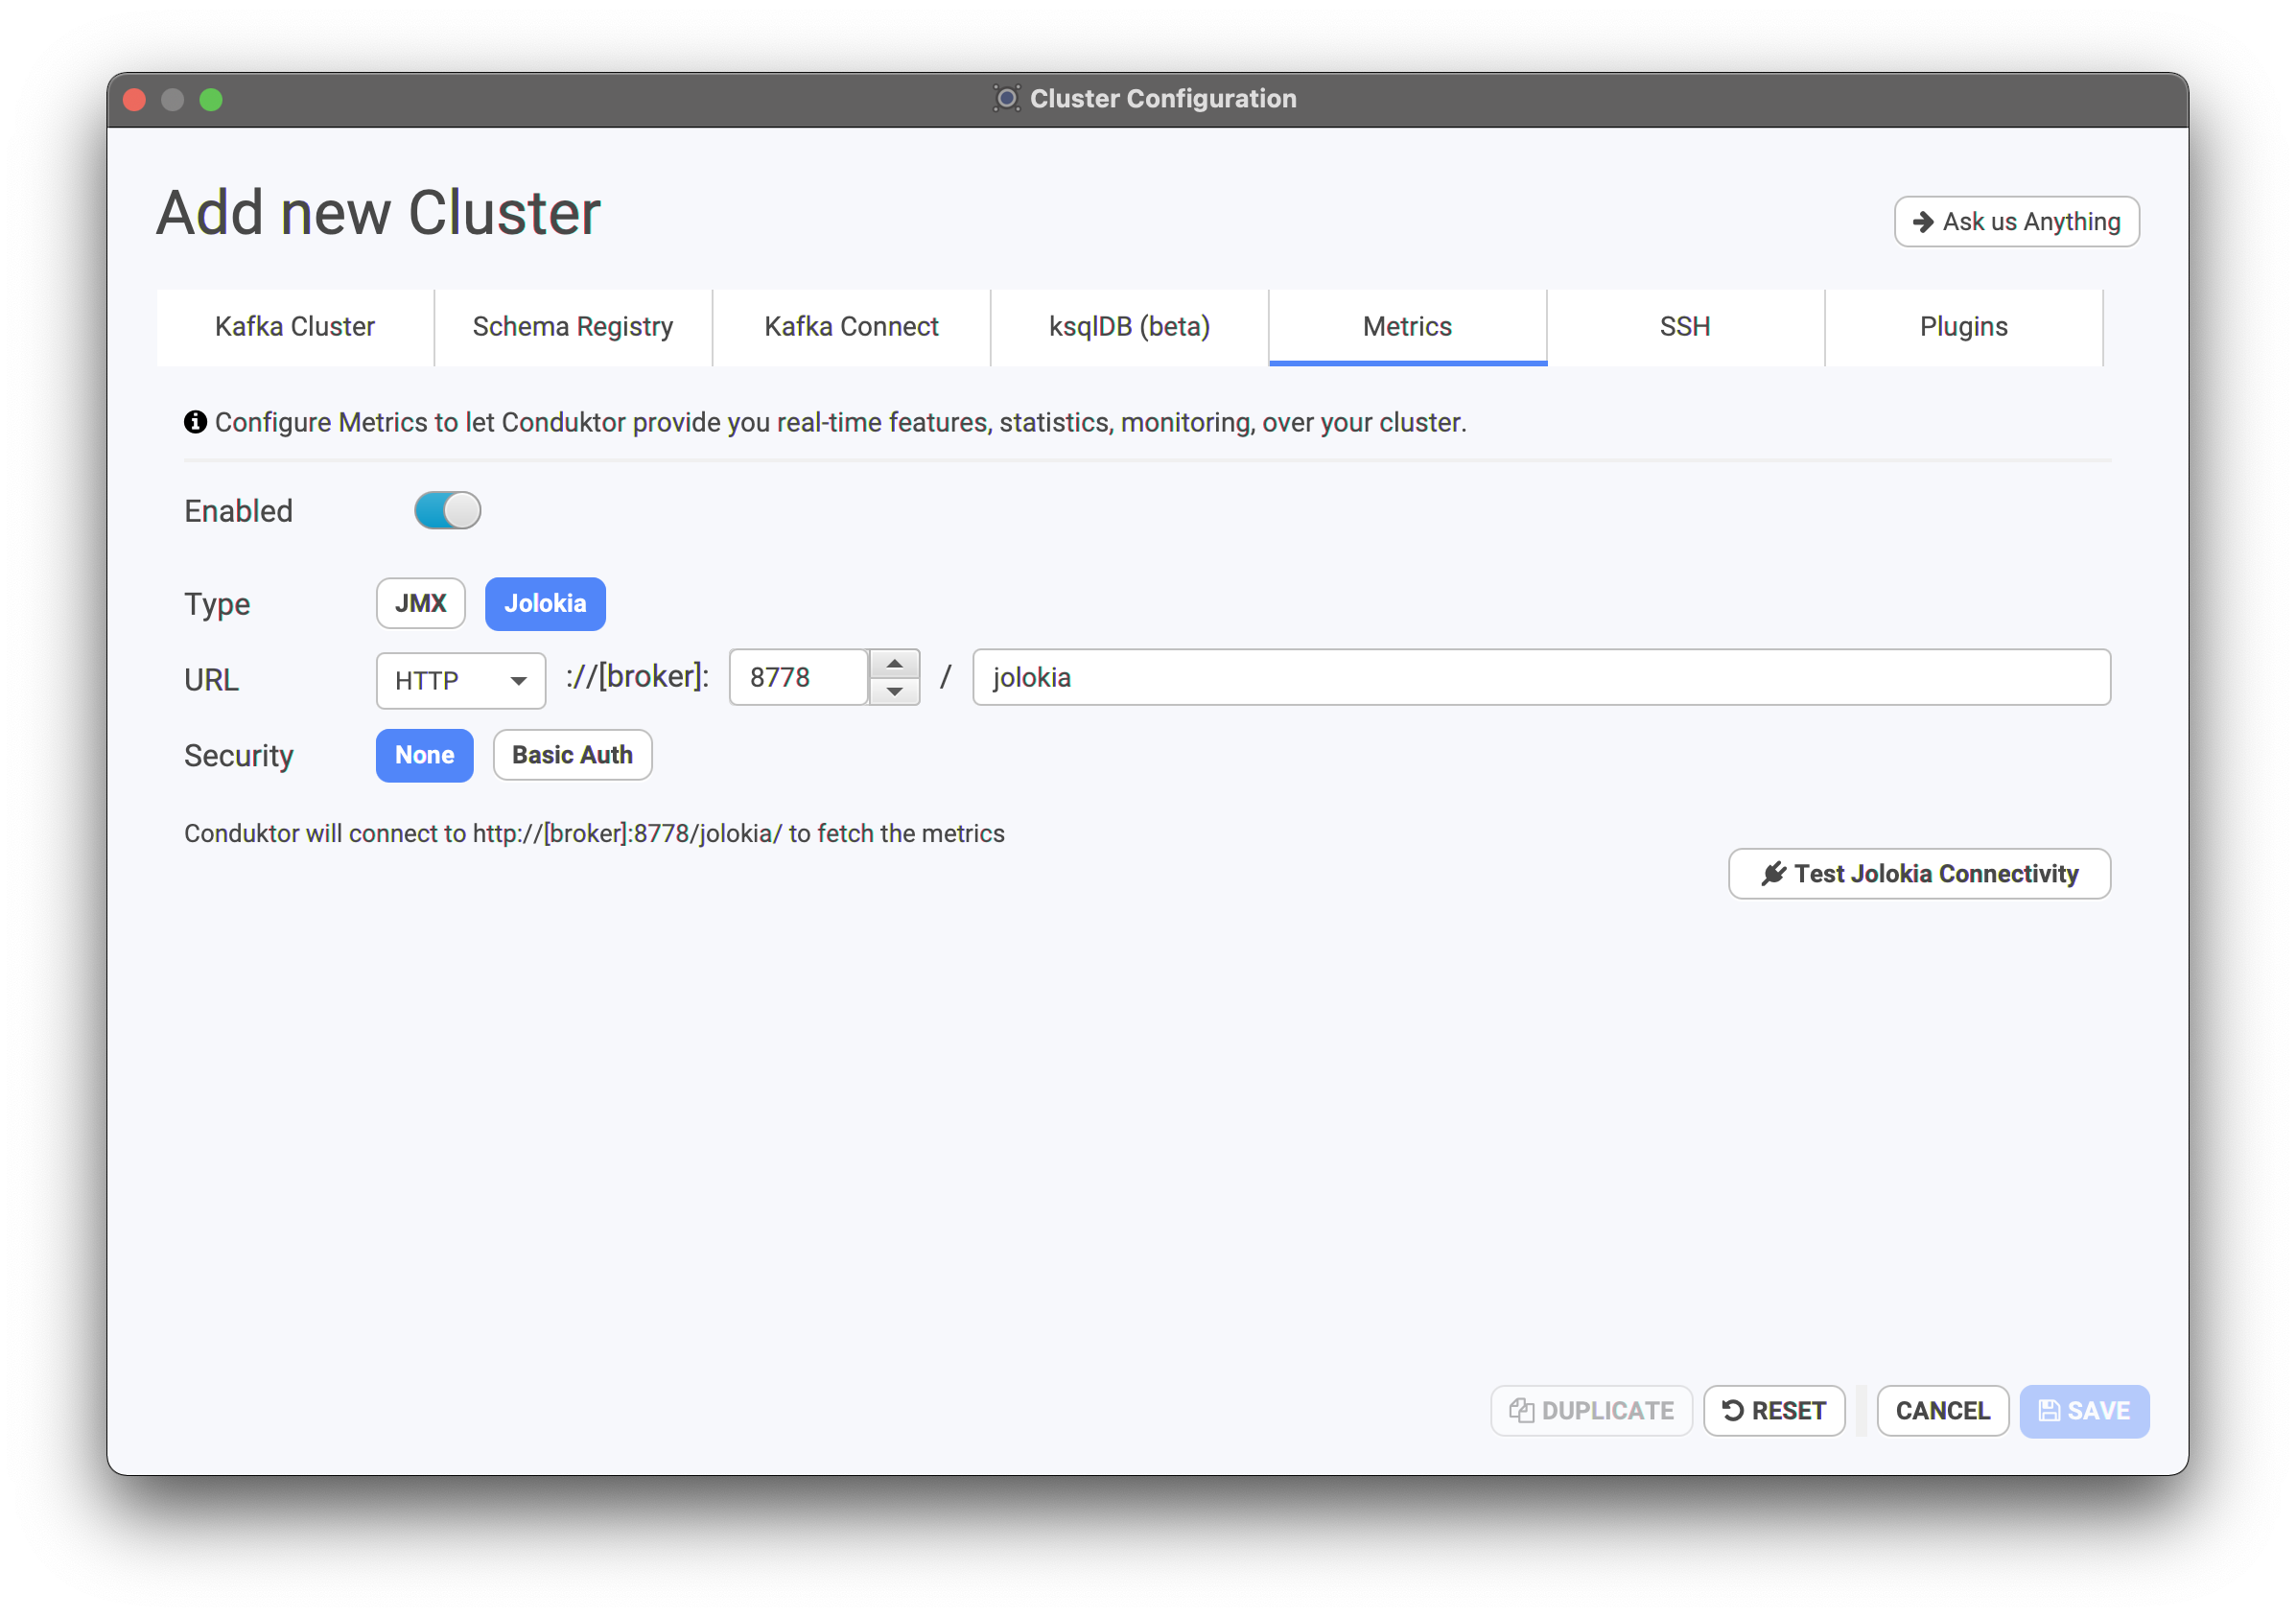
Task: Click the circular arrow icon on RESET
Action: coord(1733,1410)
